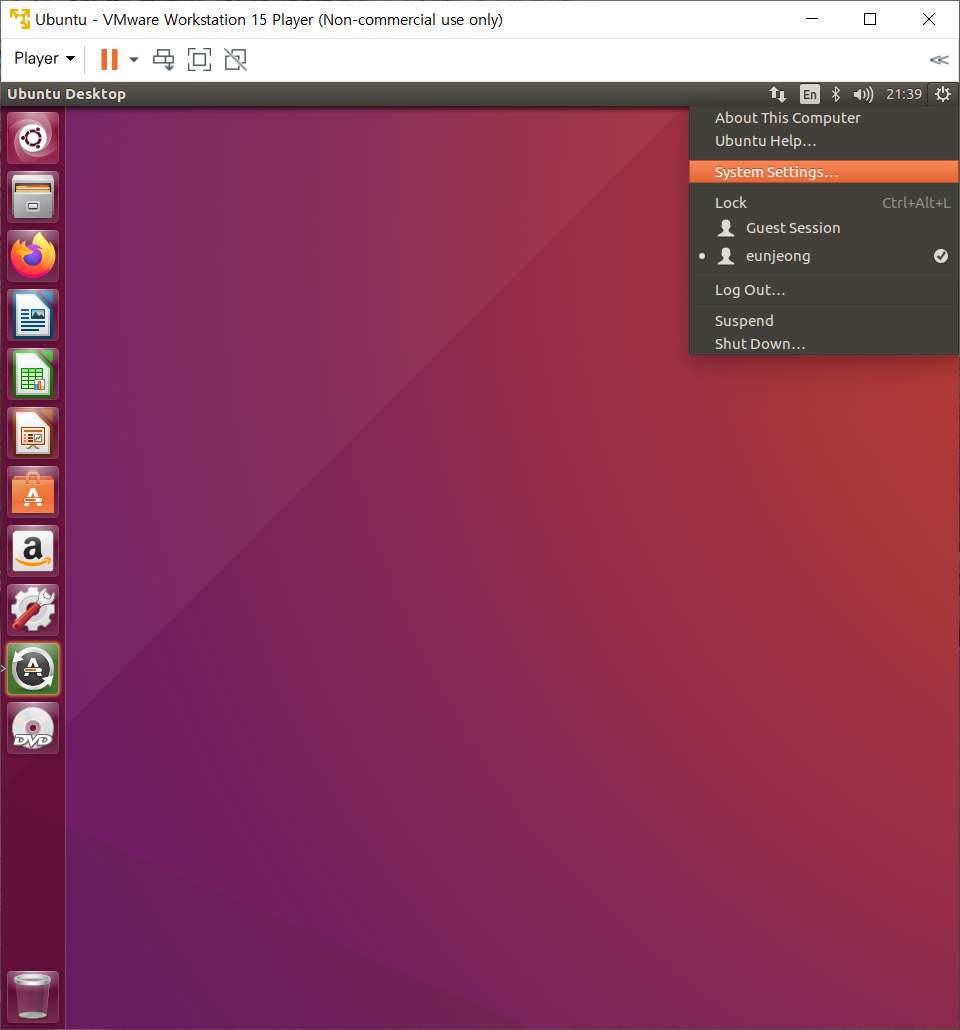Image resolution: width=960 pixels, height=1030 pixels.
Task: Open LibreOffice Writer
Action: (33, 315)
